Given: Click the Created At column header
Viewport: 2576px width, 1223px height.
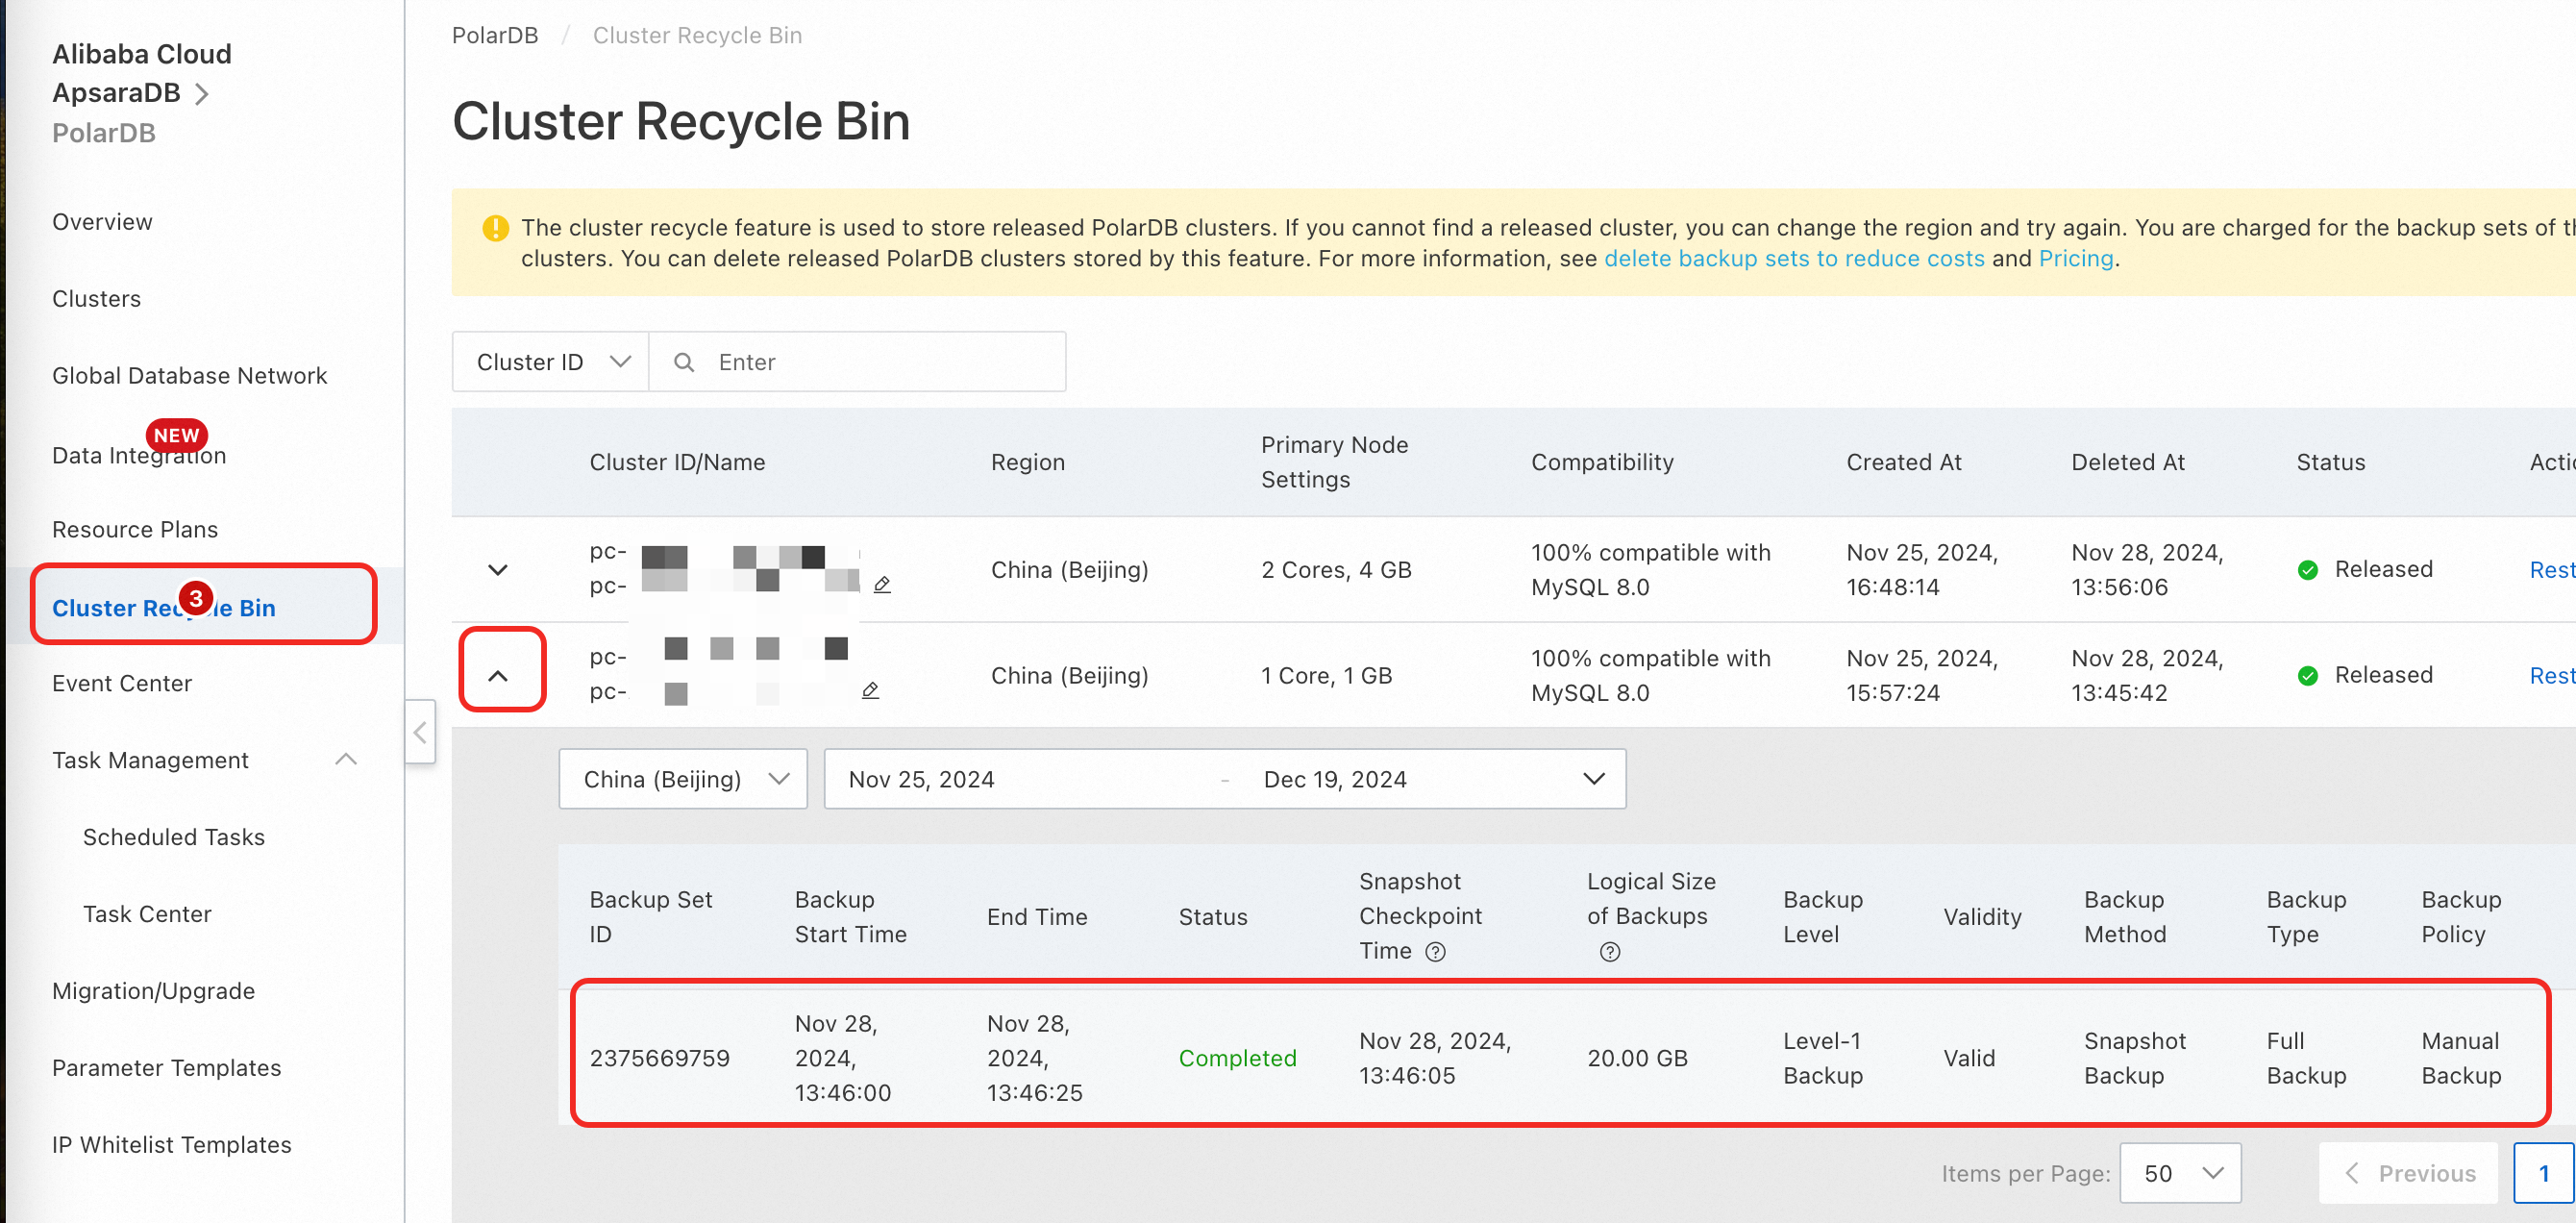Looking at the screenshot, I should pos(1904,462).
